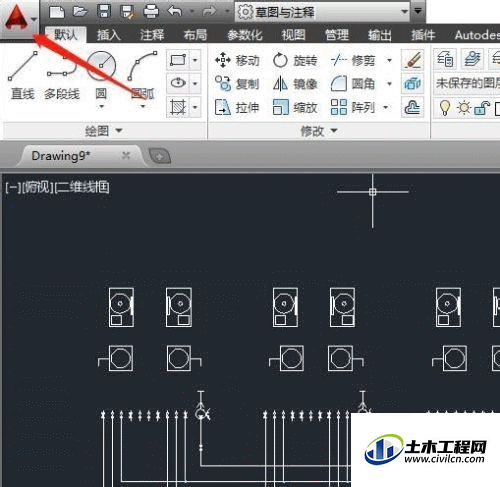Click the Hatch draw icon
Viewport: 500px width, 487px height.
point(178,107)
